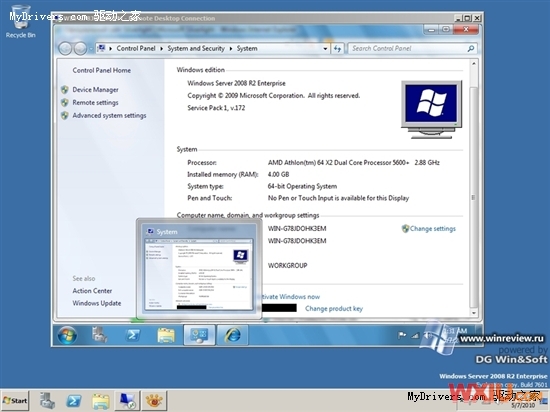The width and height of the screenshot is (550, 412).
Task: Open Windows Explorer in remote taskbar
Action: 166,335
